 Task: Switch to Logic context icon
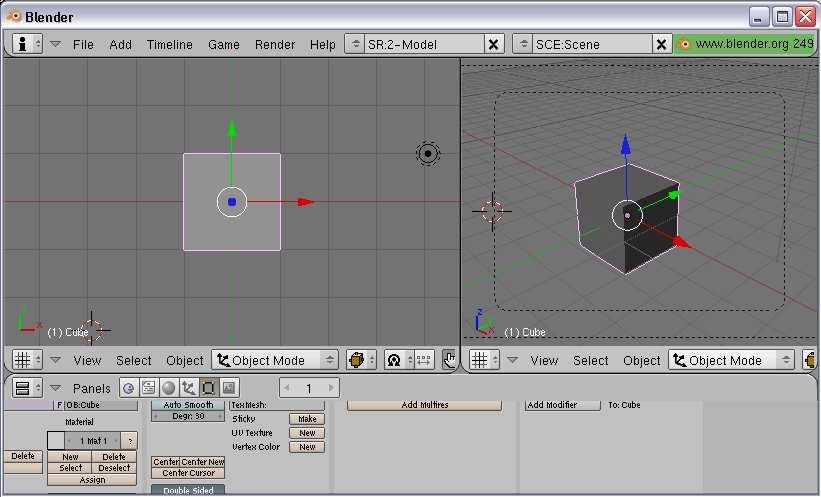click(x=129, y=388)
